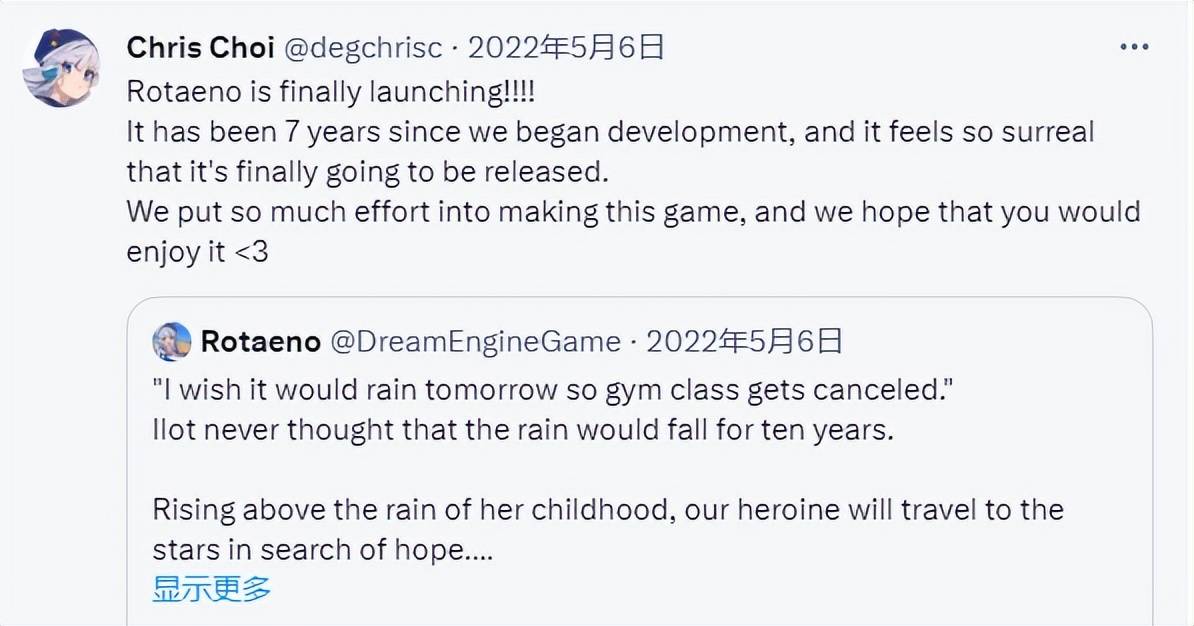1194x626 pixels.
Task: Click the "Rotaeno is finally launching!!!!" line
Action: click(330, 91)
